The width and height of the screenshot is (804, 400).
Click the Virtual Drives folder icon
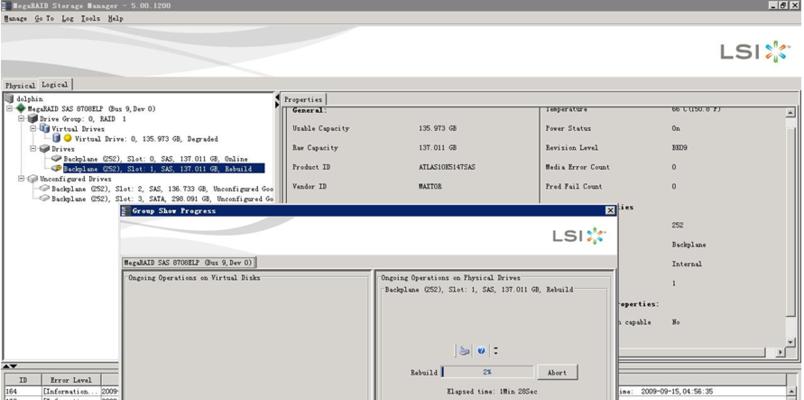point(45,129)
